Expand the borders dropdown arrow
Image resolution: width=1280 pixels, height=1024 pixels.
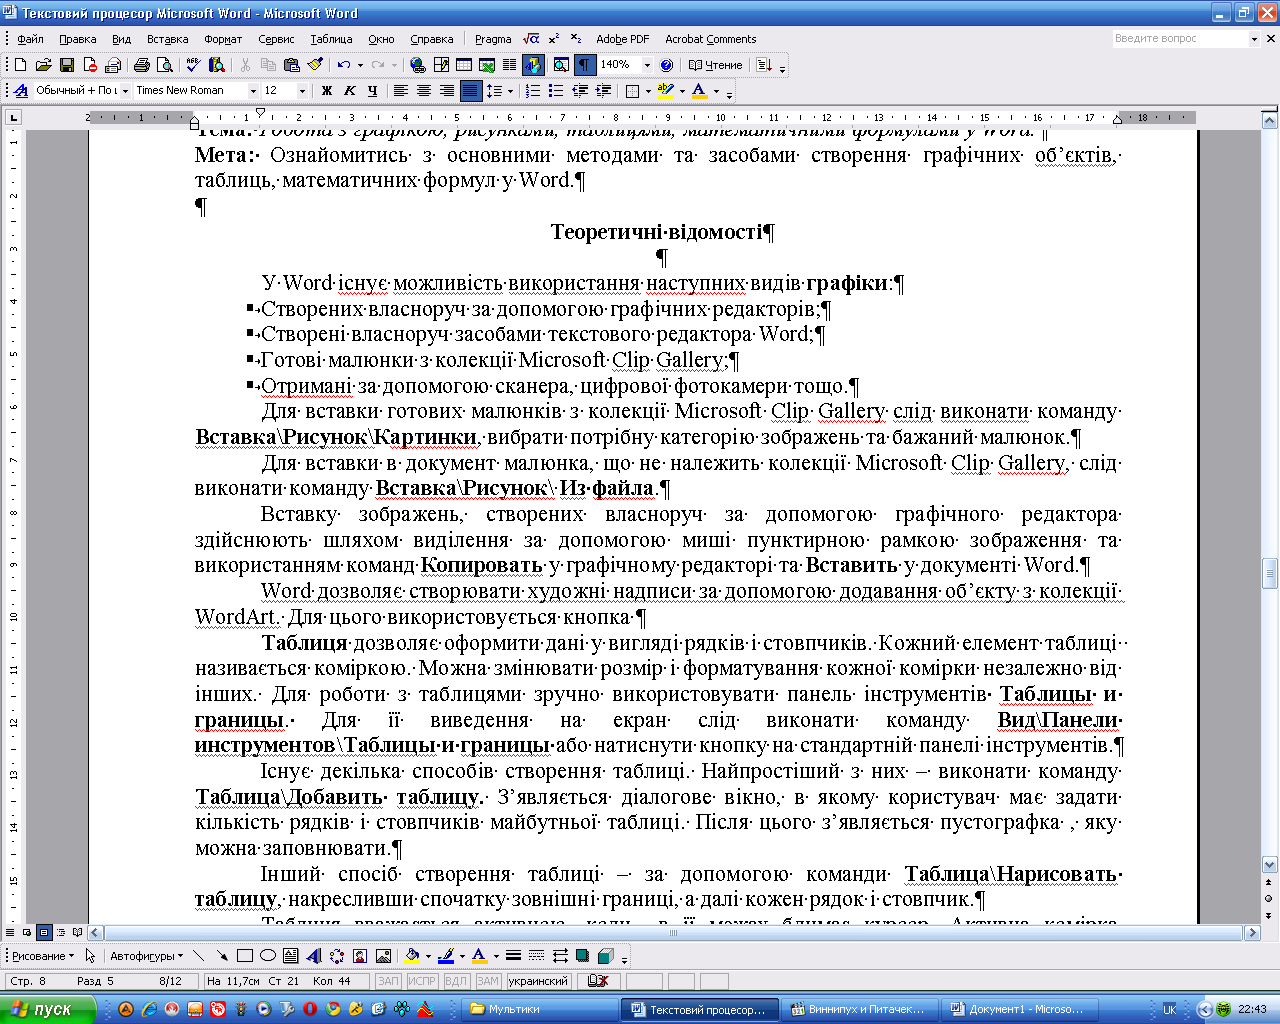[648, 90]
